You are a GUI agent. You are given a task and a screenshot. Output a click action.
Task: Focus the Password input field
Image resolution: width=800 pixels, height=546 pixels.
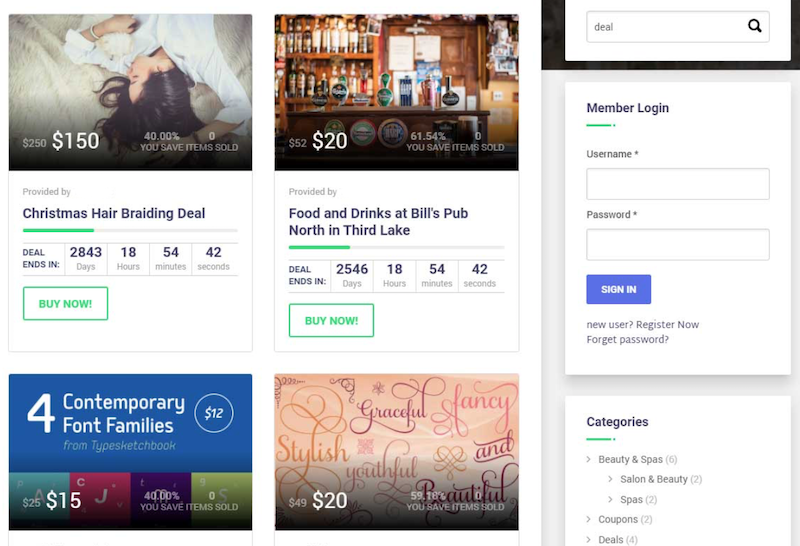click(x=677, y=245)
